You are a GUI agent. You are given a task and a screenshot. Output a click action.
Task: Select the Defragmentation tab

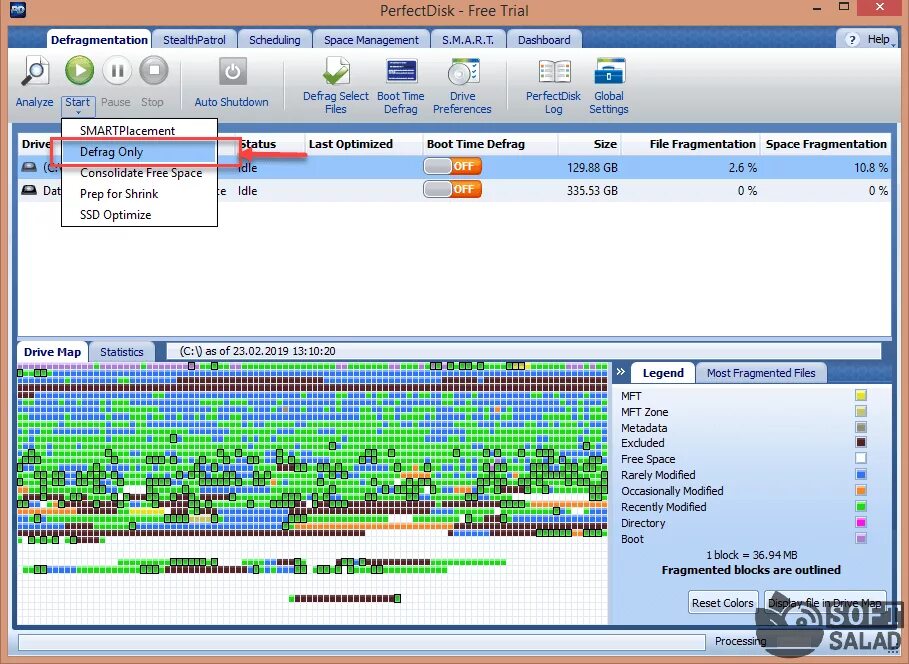tap(99, 39)
